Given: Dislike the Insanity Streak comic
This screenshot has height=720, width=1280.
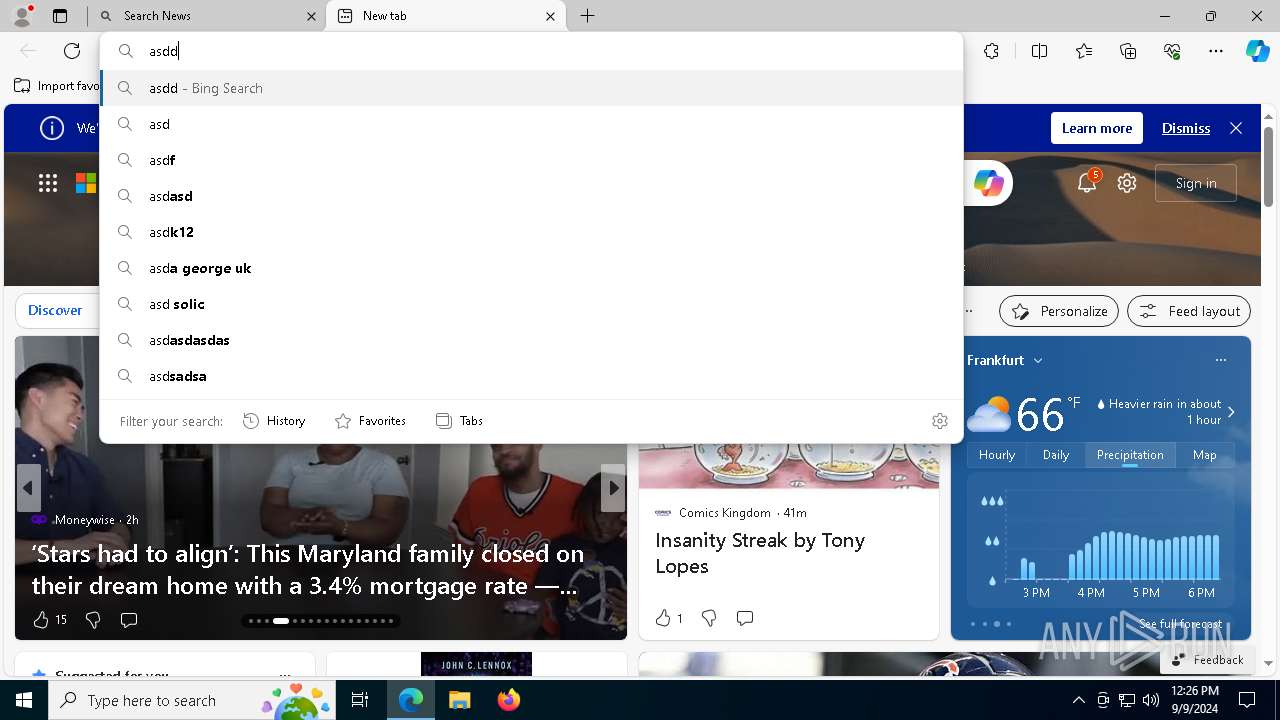Looking at the screenshot, I should pyautogui.click(x=709, y=618).
